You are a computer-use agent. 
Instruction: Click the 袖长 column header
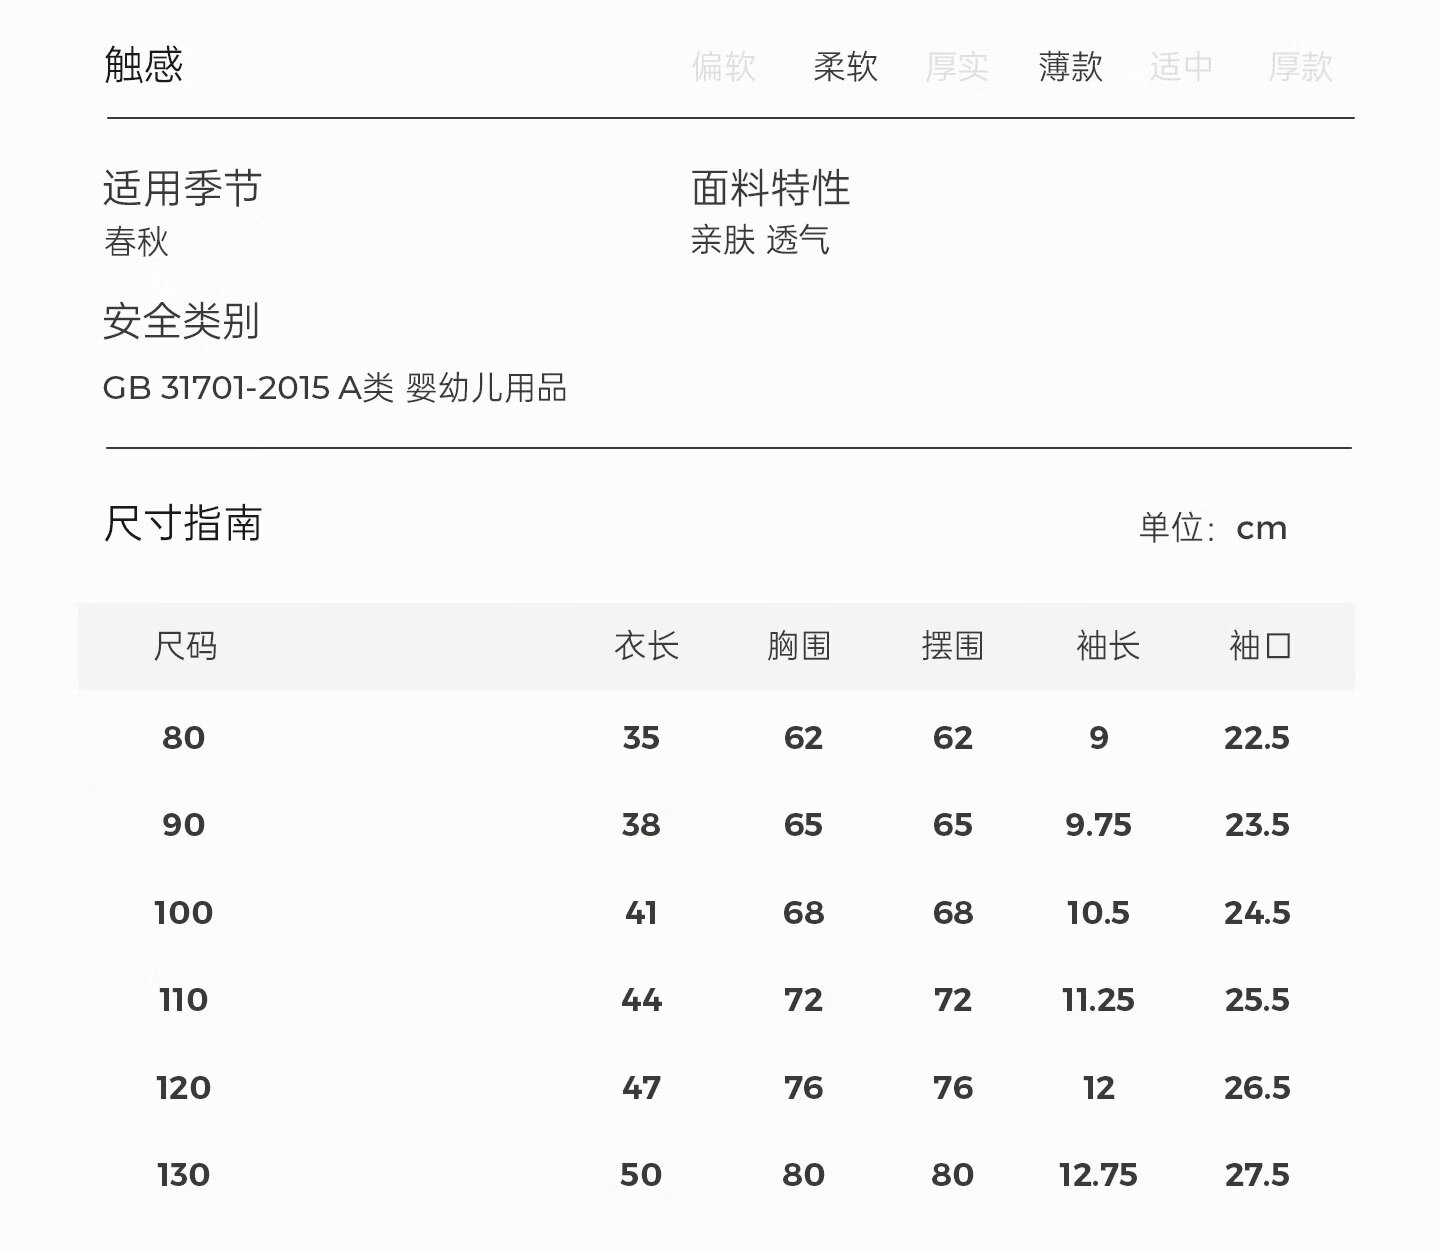pyautogui.click(x=1107, y=646)
